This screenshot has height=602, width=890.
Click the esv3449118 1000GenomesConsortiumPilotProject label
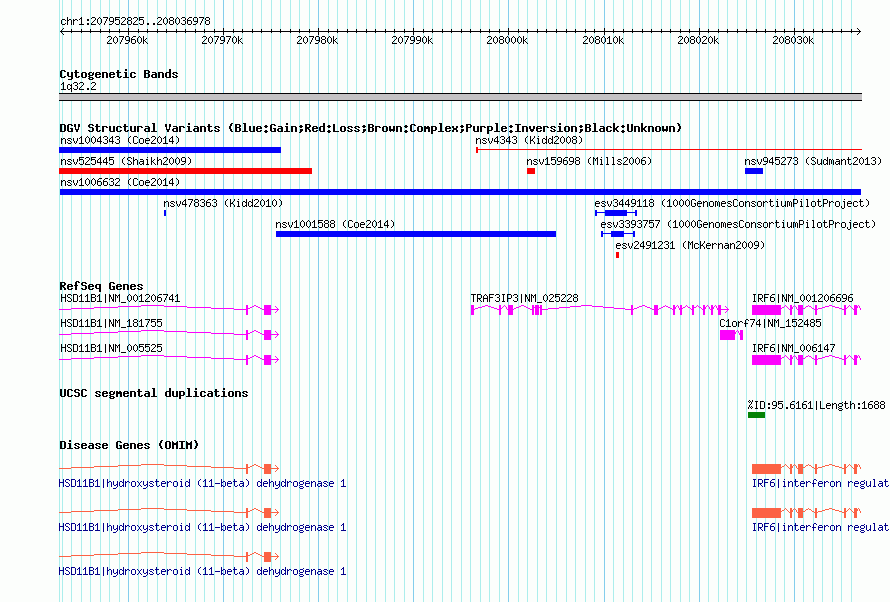point(732,203)
